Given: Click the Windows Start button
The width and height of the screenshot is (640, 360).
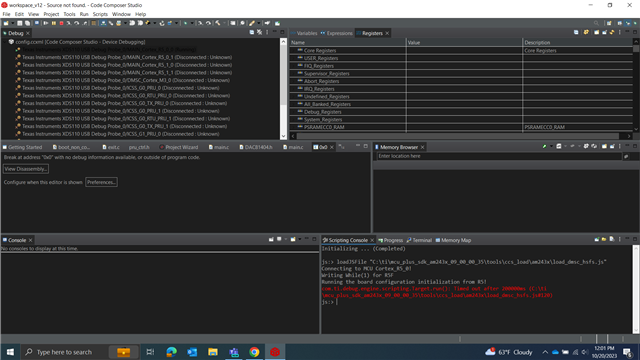Looking at the screenshot, I should point(10,352).
